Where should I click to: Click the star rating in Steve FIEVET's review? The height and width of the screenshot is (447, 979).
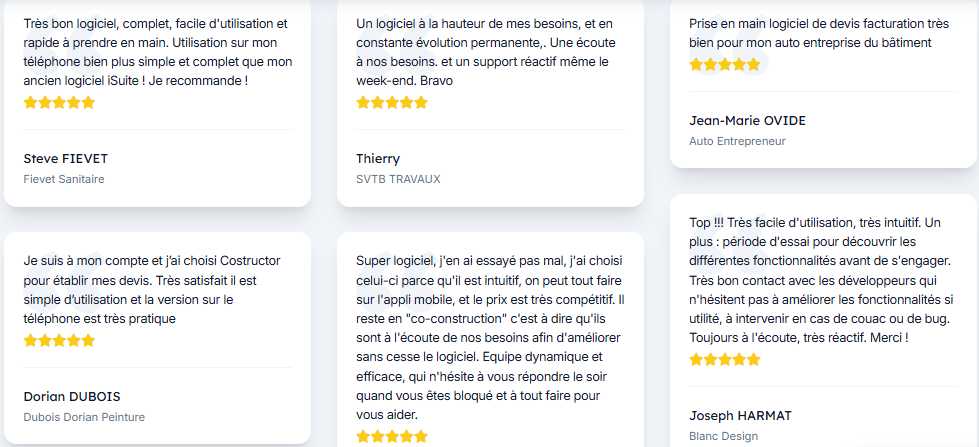click(59, 102)
